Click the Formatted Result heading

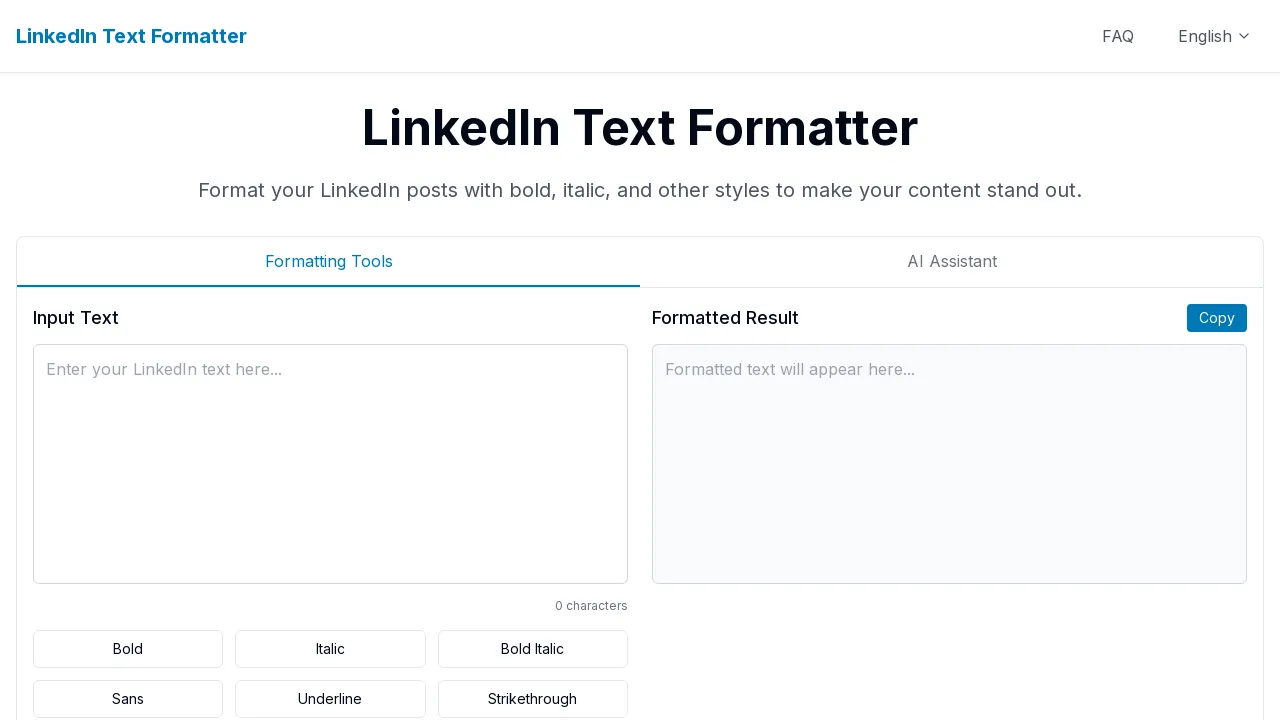point(725,318)
